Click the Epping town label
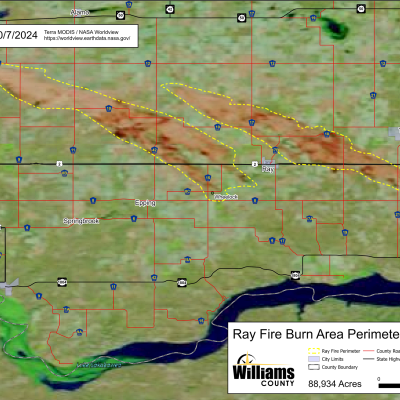Viewport: 400px width, 400px height. (145, 203)
